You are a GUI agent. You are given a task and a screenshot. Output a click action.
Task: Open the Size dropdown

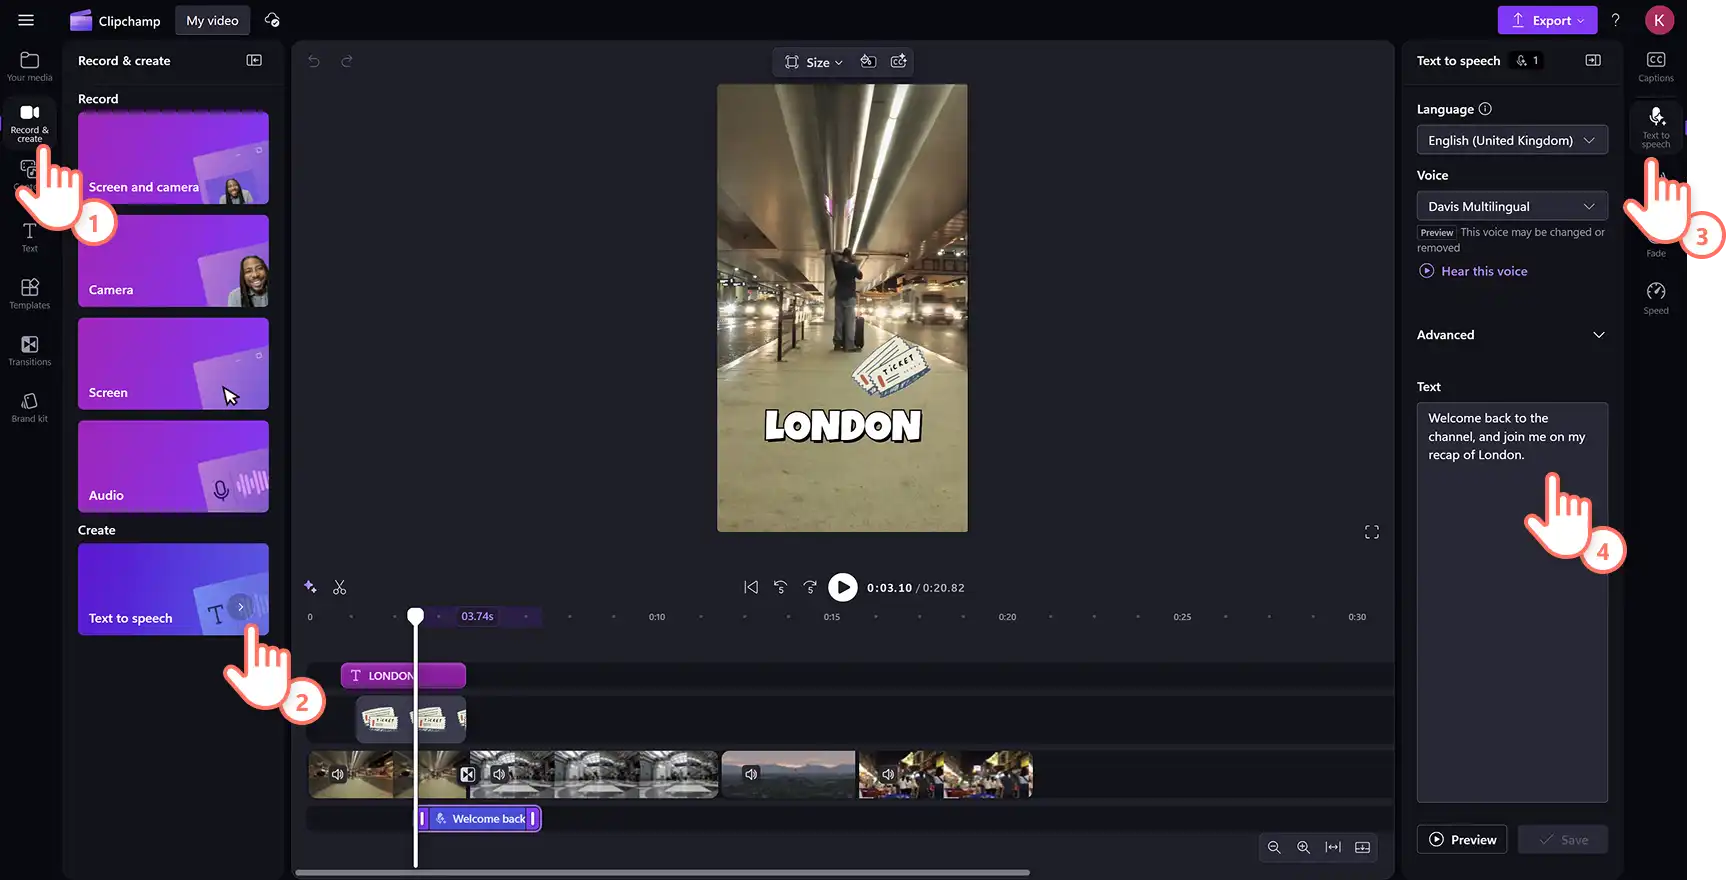(x=814, y=62)
